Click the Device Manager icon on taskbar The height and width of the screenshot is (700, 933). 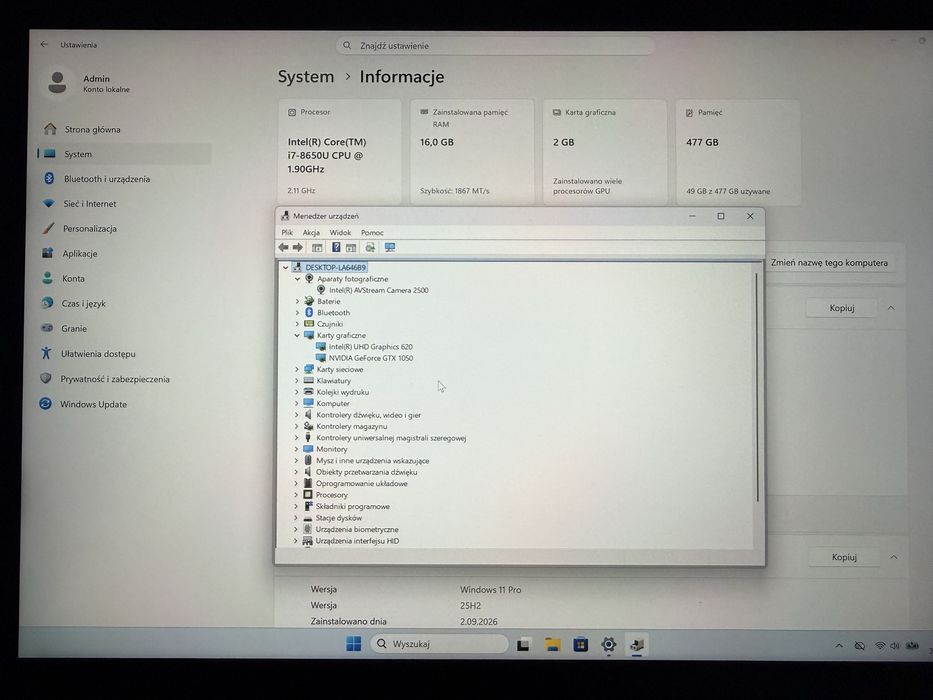pyautogui.click(x=637, y=644)
